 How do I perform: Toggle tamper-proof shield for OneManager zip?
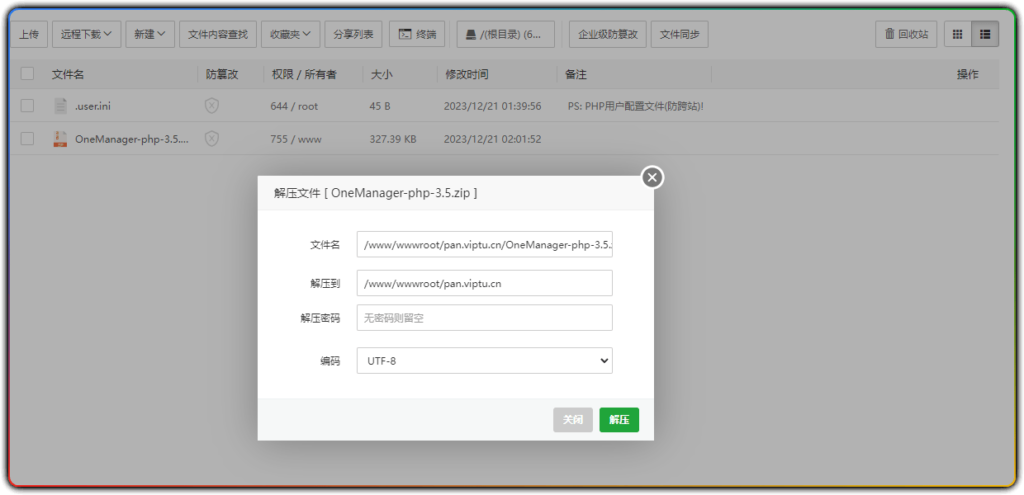(x=212, y=138)
